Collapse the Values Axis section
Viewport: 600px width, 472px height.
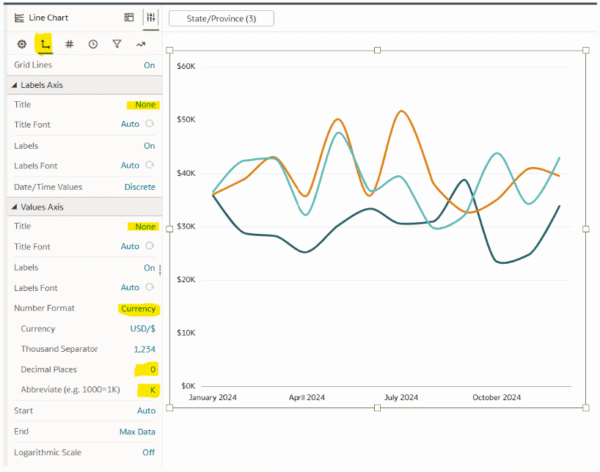point(14,207)
